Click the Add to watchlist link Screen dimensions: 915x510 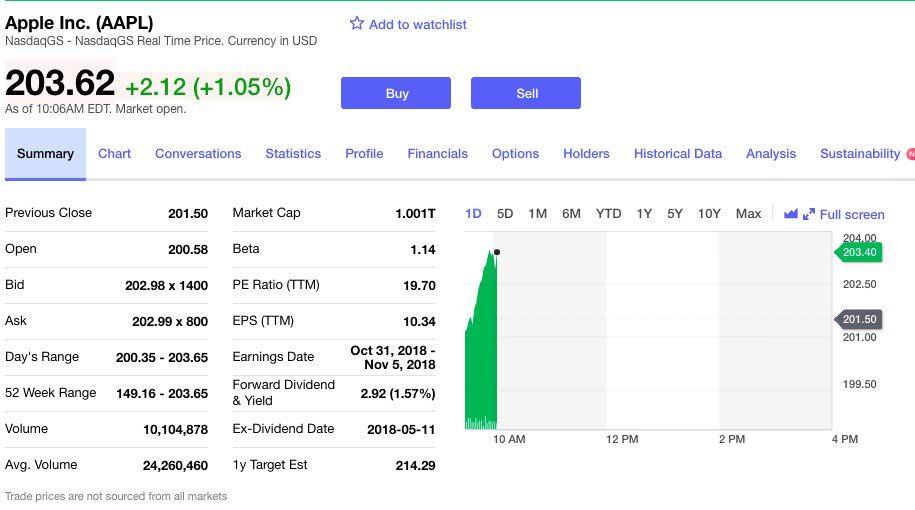point(417,25)
